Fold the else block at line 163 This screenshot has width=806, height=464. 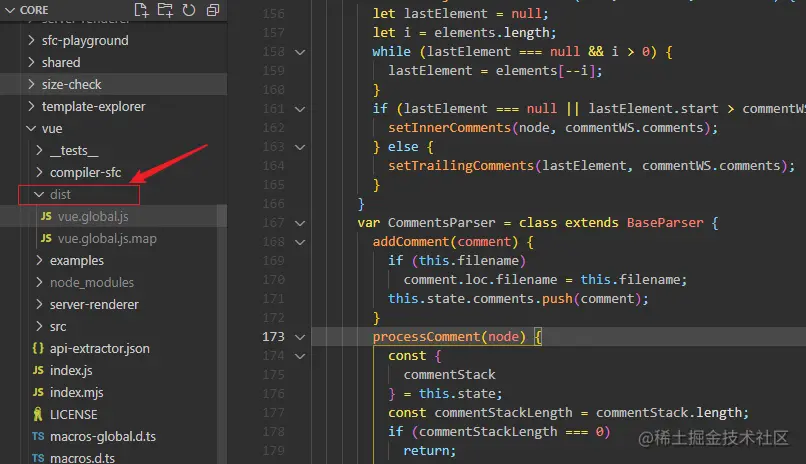(300, 147)
